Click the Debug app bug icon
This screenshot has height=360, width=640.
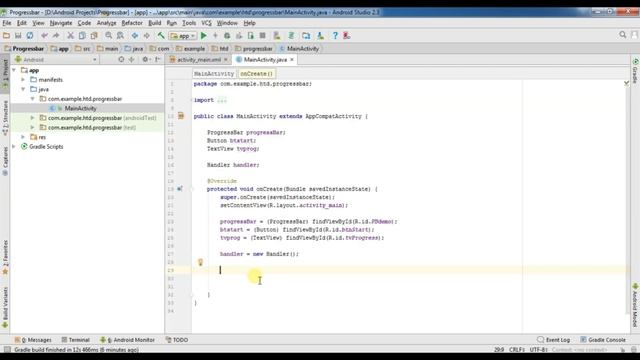coord(227,36)
